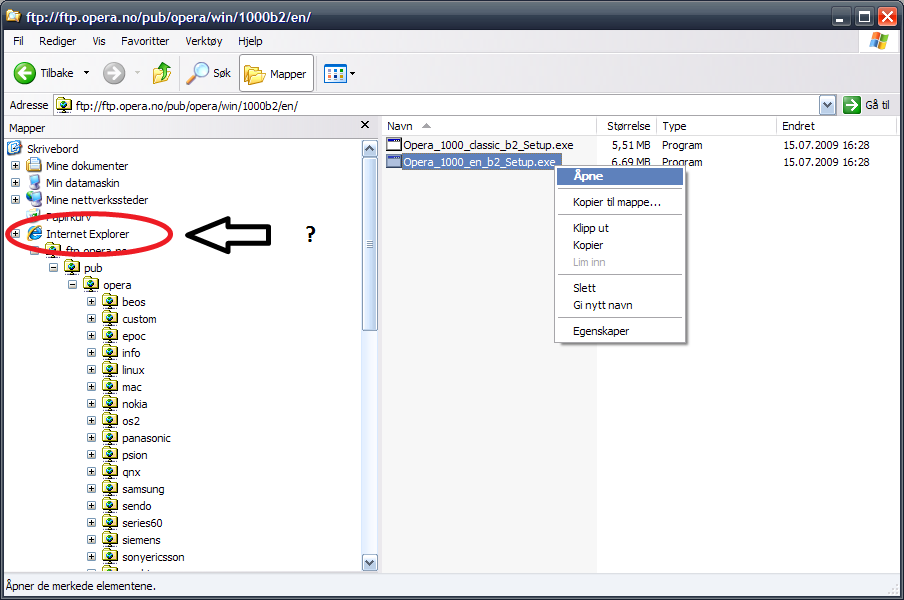
Task: Click the pub FTP folder icon
Action: tap(72, 267)
